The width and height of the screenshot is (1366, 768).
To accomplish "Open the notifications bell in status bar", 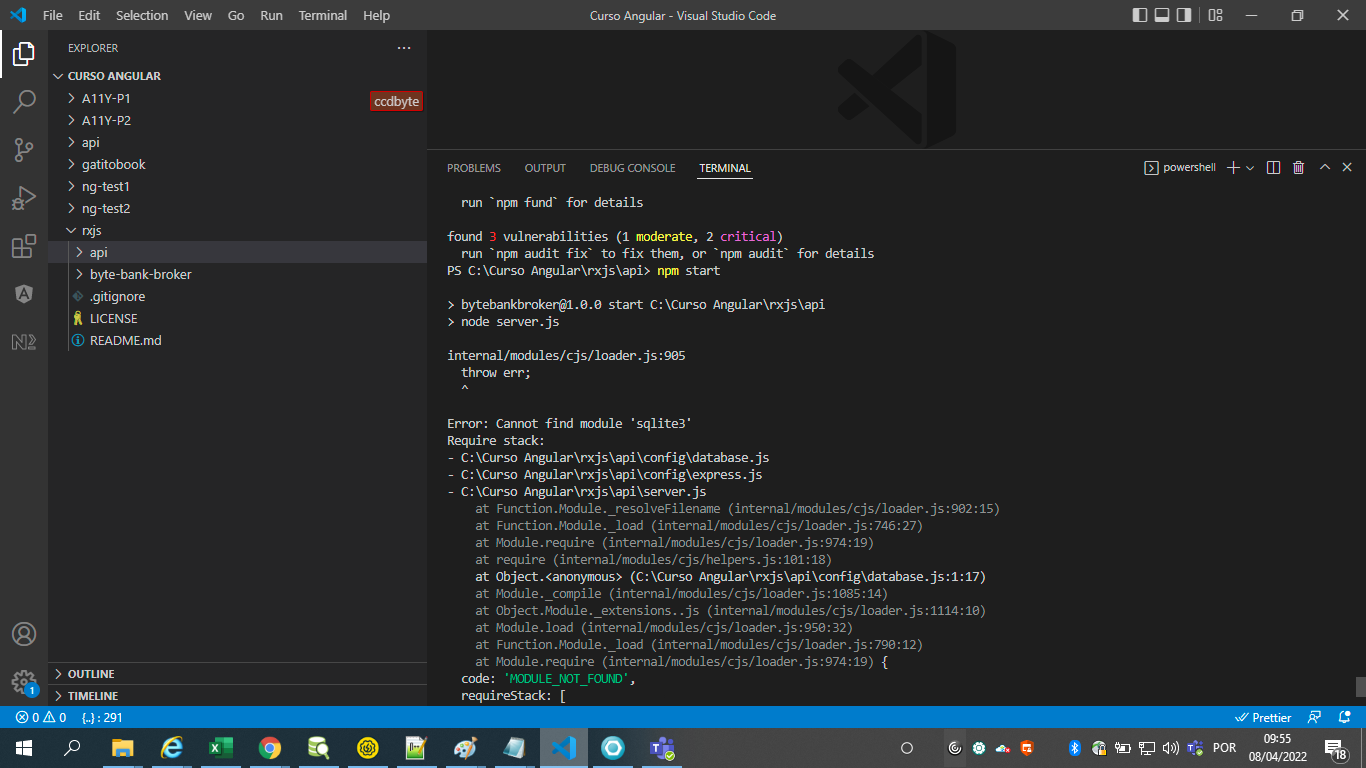I will [1344, 717].
